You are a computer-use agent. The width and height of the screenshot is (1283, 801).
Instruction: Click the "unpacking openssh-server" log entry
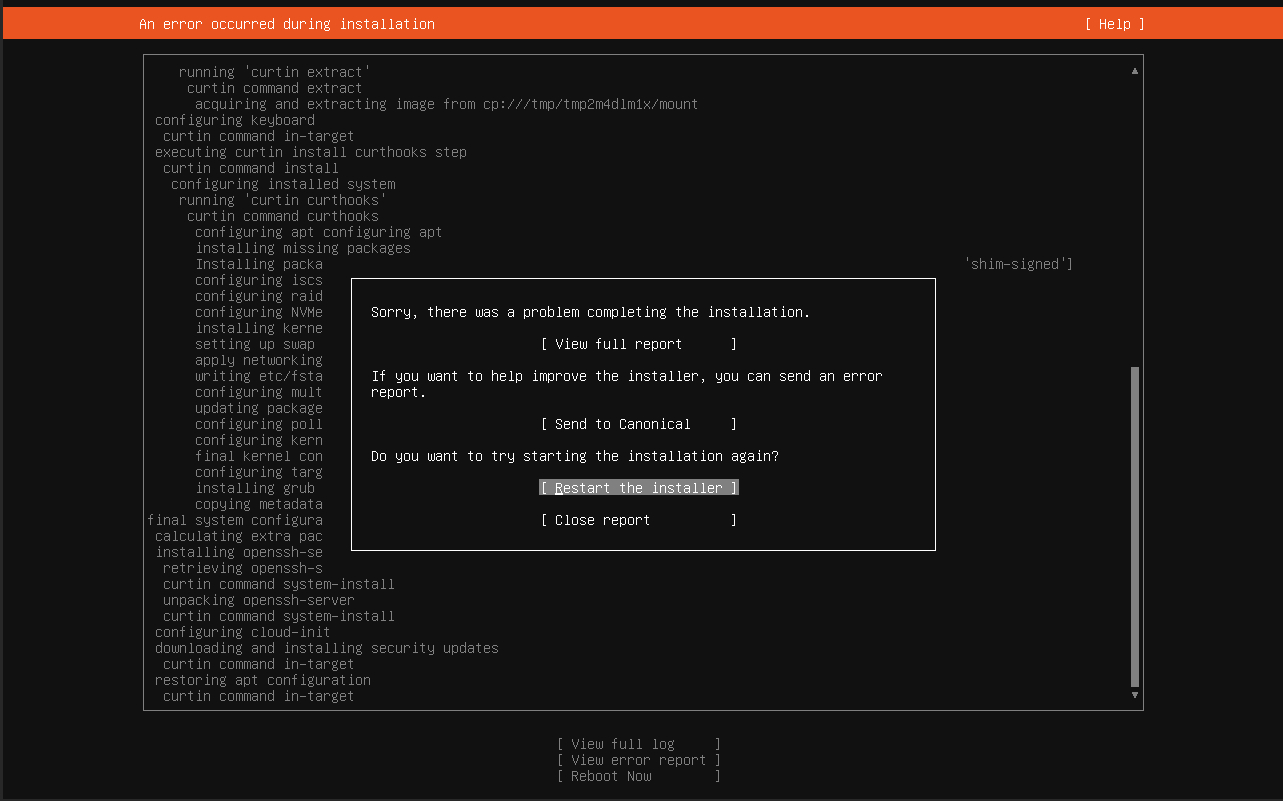point(258,600)
